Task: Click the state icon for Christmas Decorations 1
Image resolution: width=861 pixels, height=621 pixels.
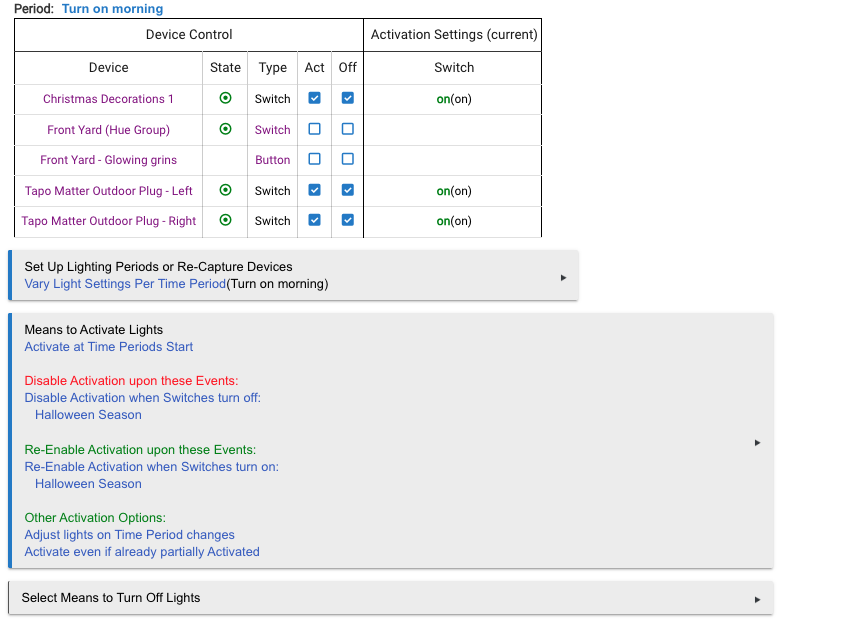Action: click(225, 98)
